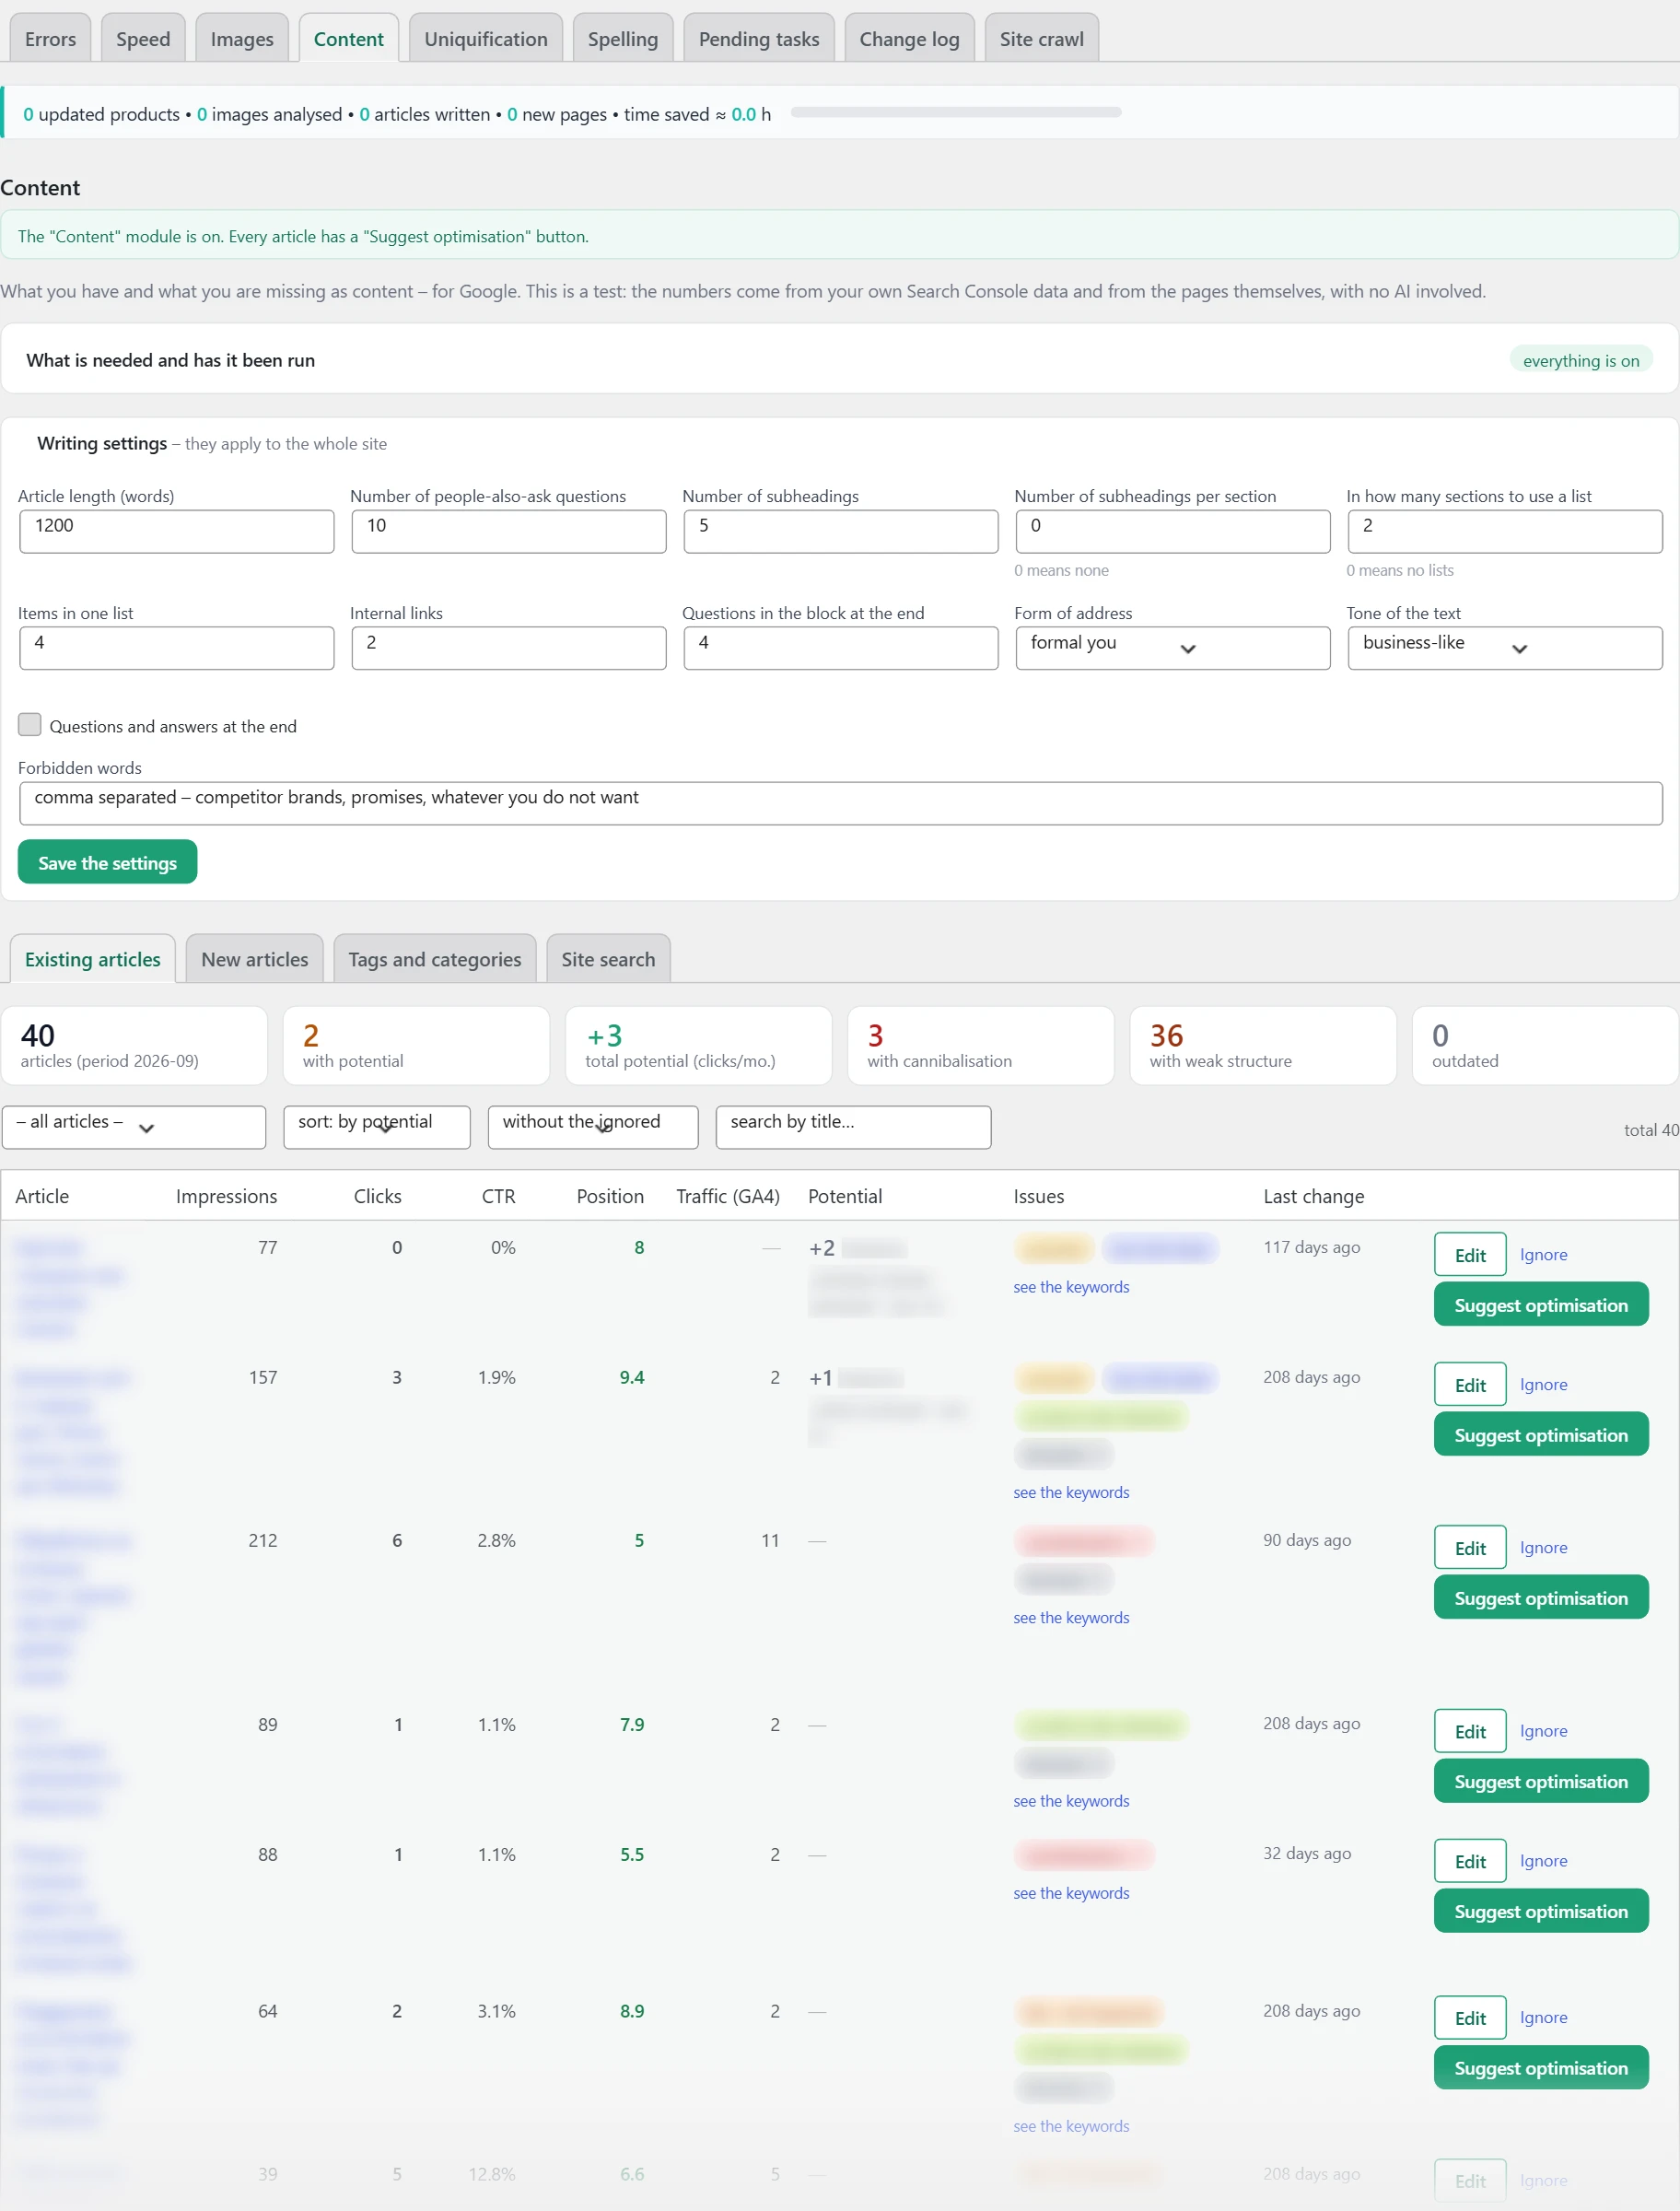The height and width of the screenshot is (2211, 1680).
Task: Open the sort by potential dropdown
Action: 377,1127
